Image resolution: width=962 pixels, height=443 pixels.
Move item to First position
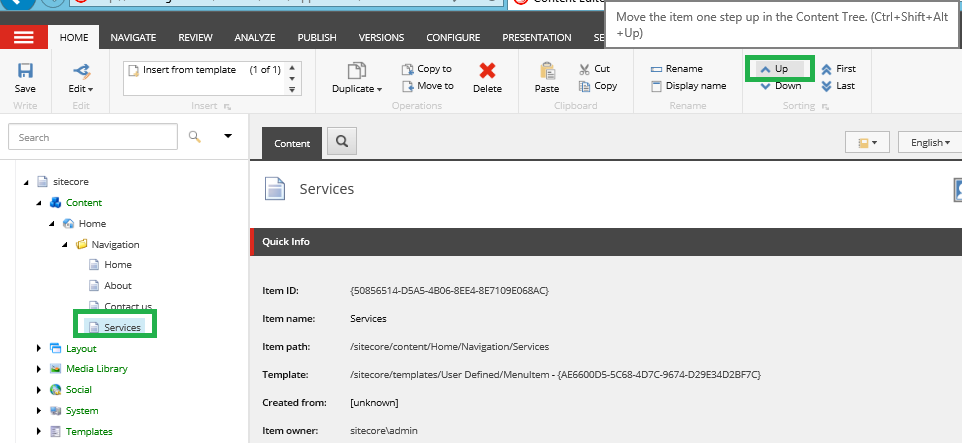[838, 69]
